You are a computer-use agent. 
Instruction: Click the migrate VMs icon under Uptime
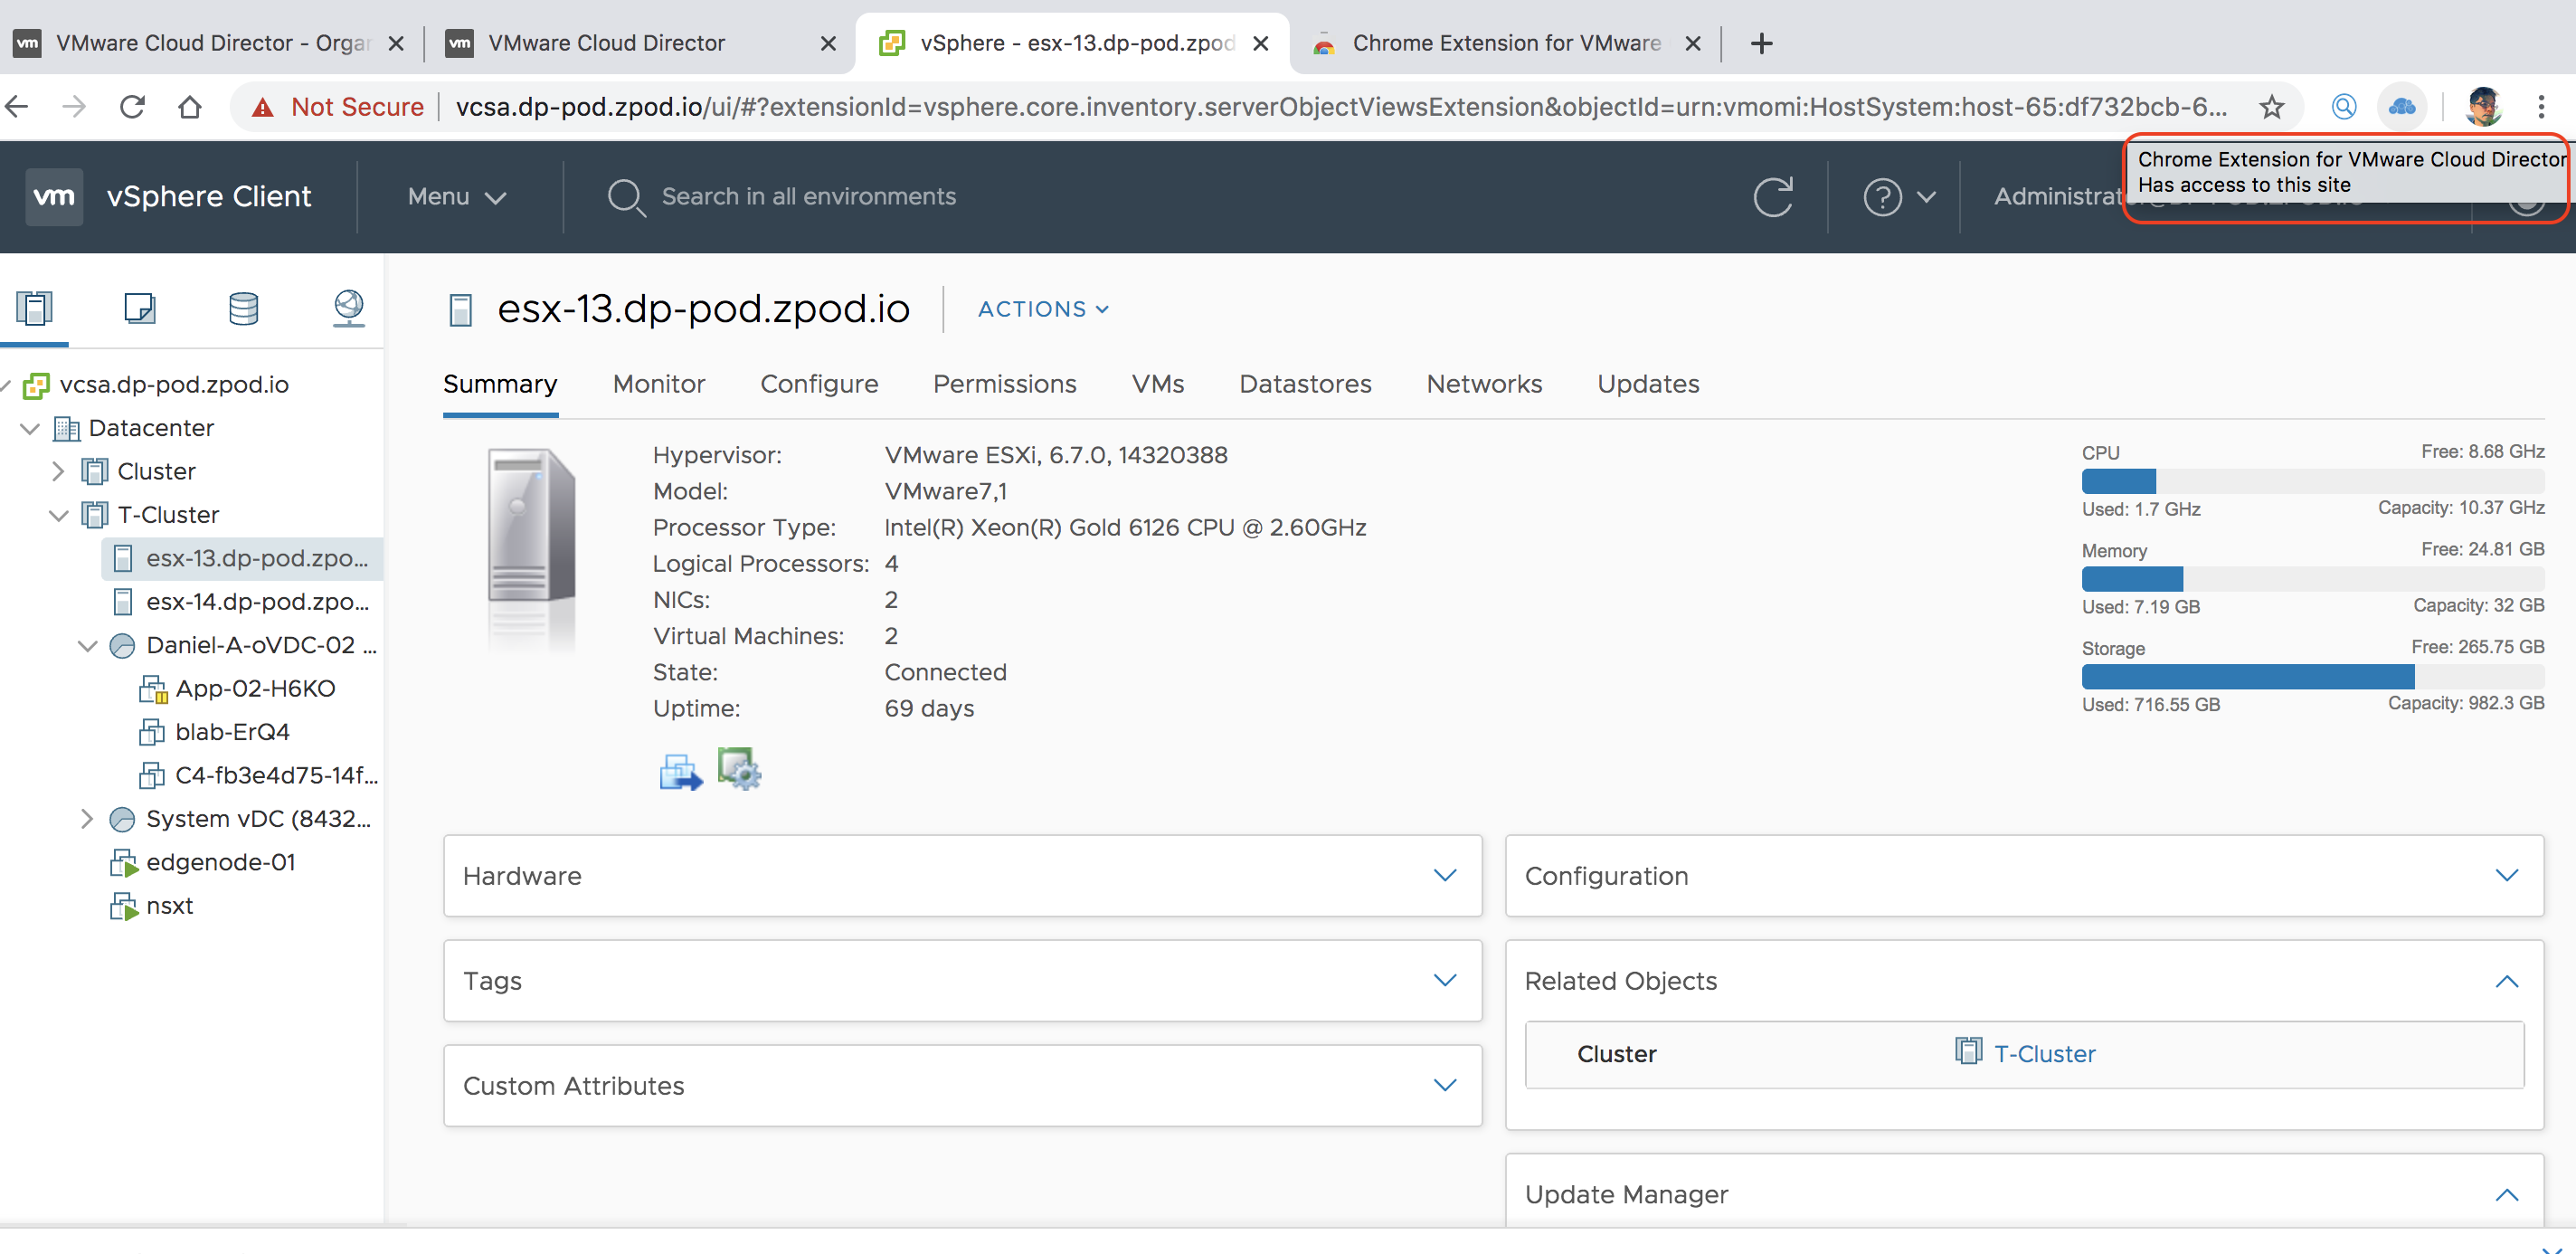point(680,771)
